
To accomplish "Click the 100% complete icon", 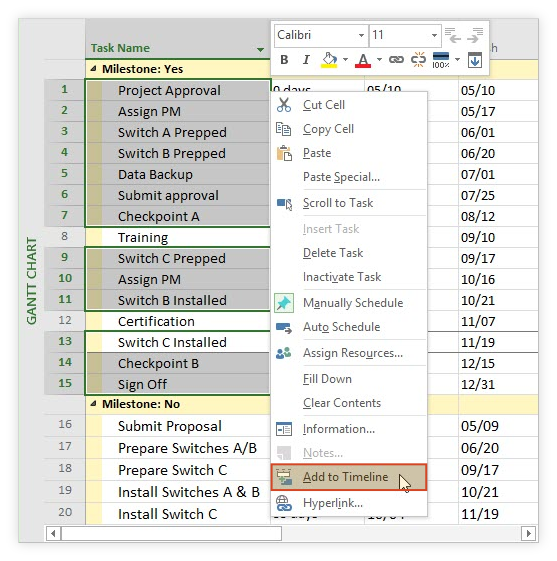I will tap(441, 60).
